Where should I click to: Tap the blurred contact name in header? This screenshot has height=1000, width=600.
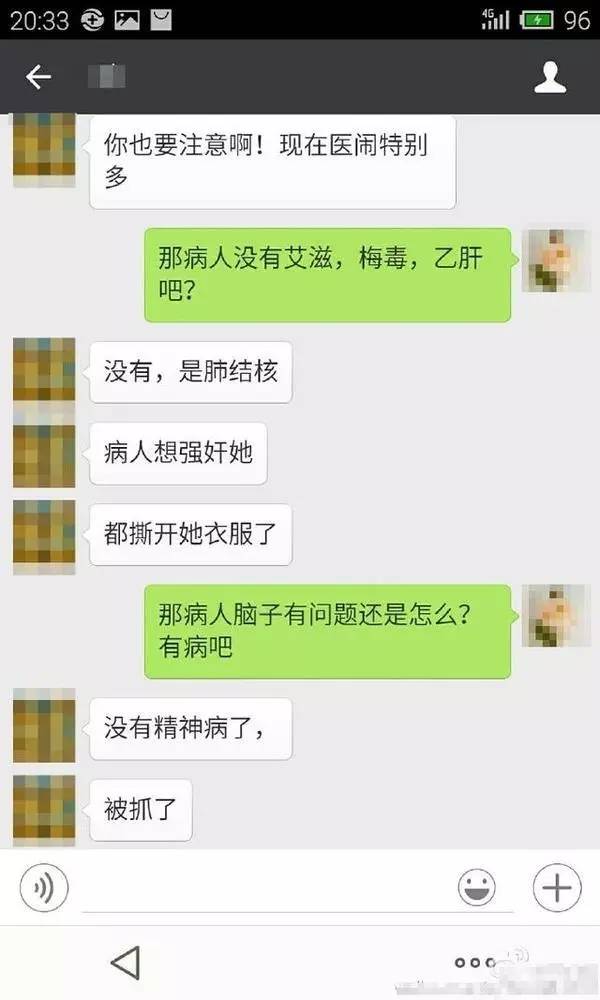coord(106,77)
